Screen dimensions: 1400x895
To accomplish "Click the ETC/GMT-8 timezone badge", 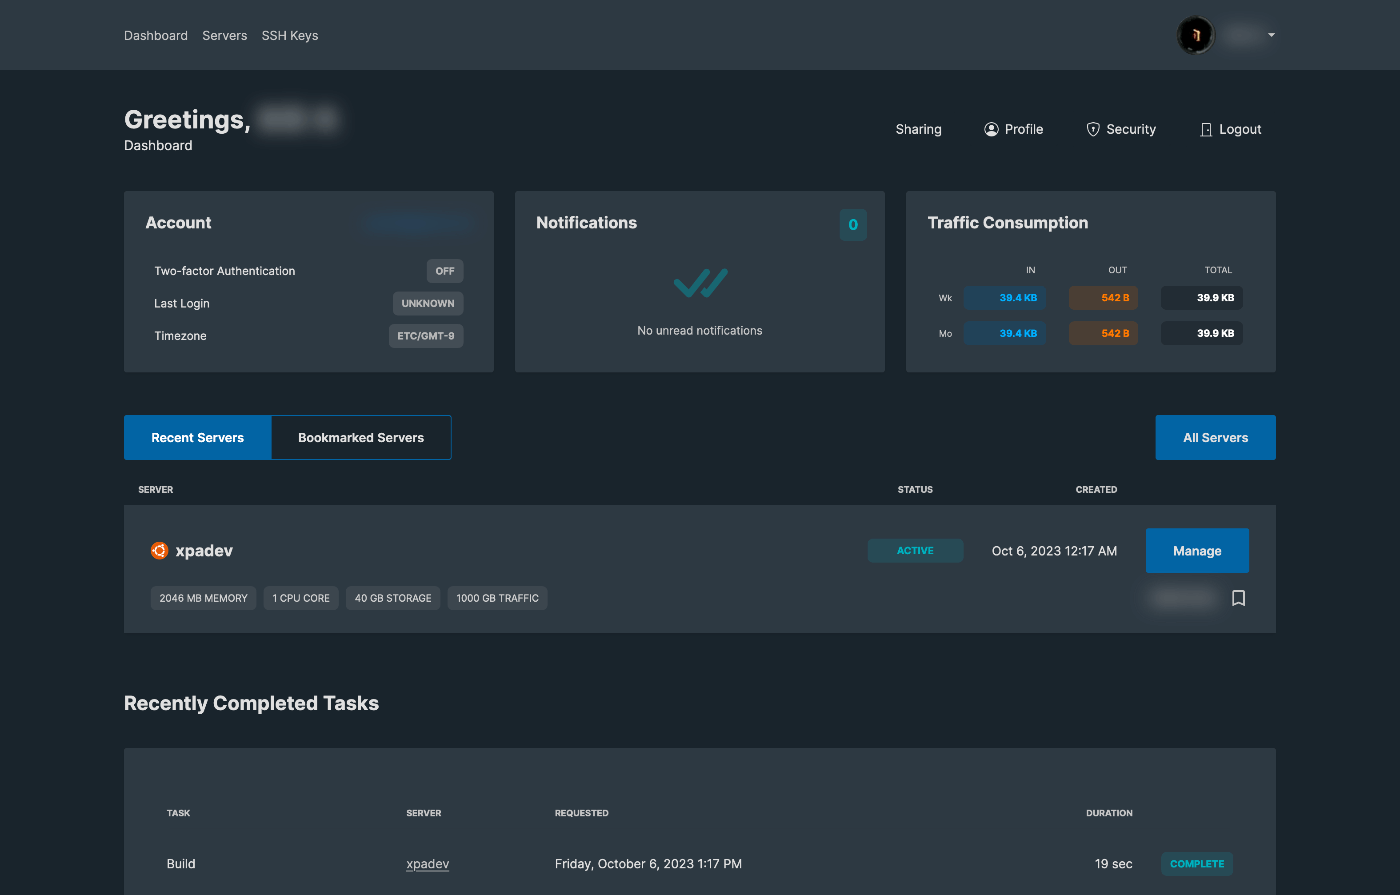I will [x=426, y=336].
